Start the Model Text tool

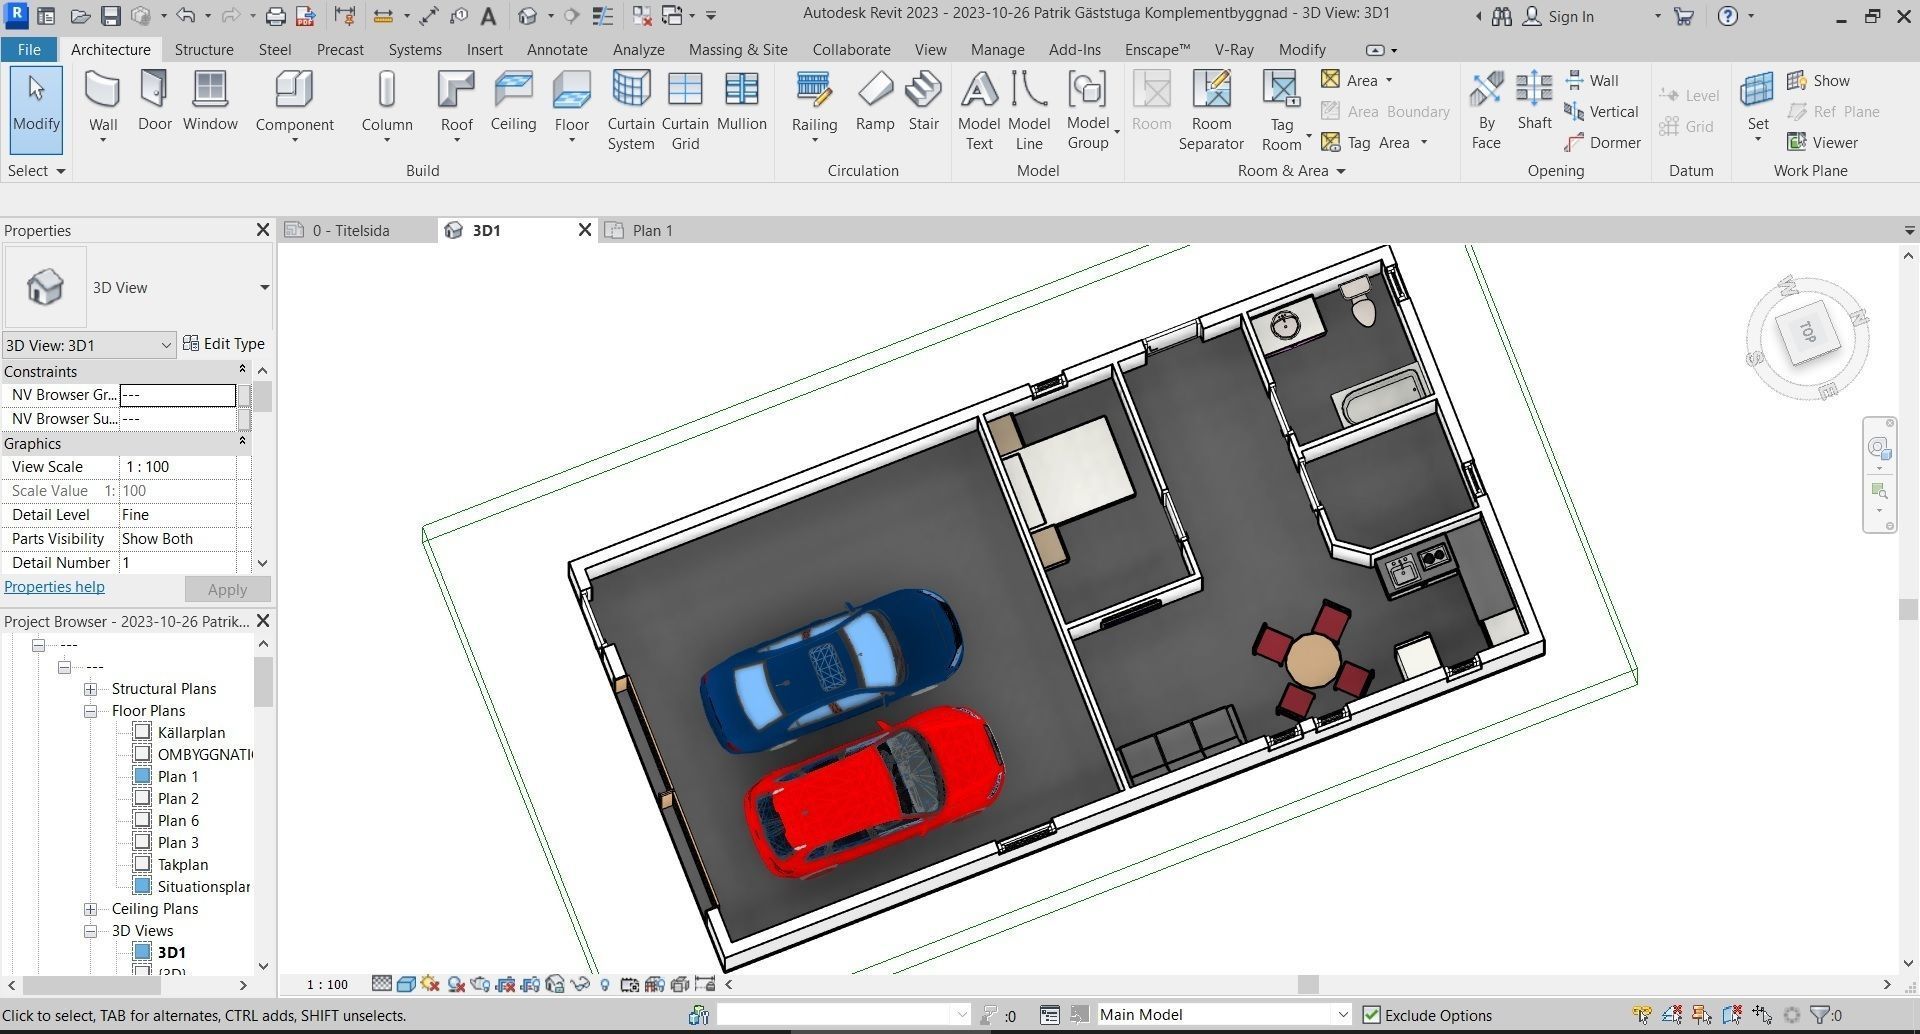(979, 111)
